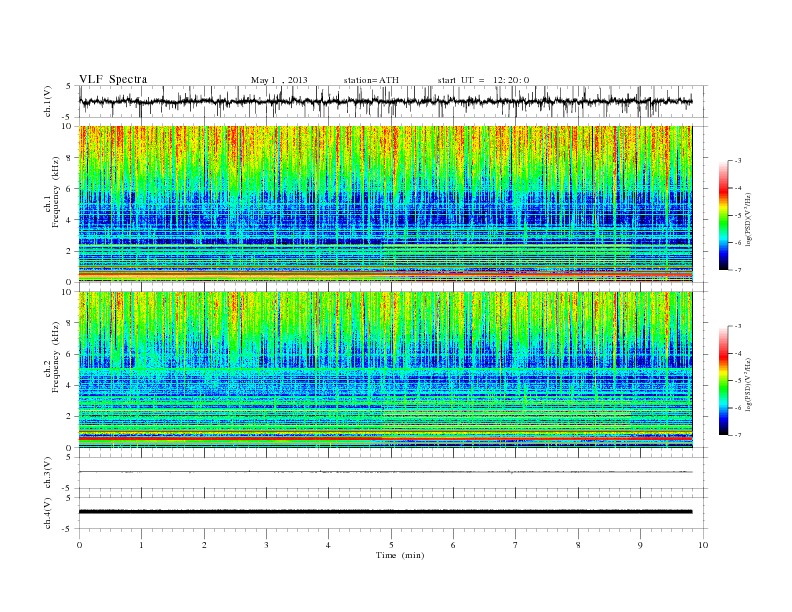Click the time axis tick label "3"

266,545
